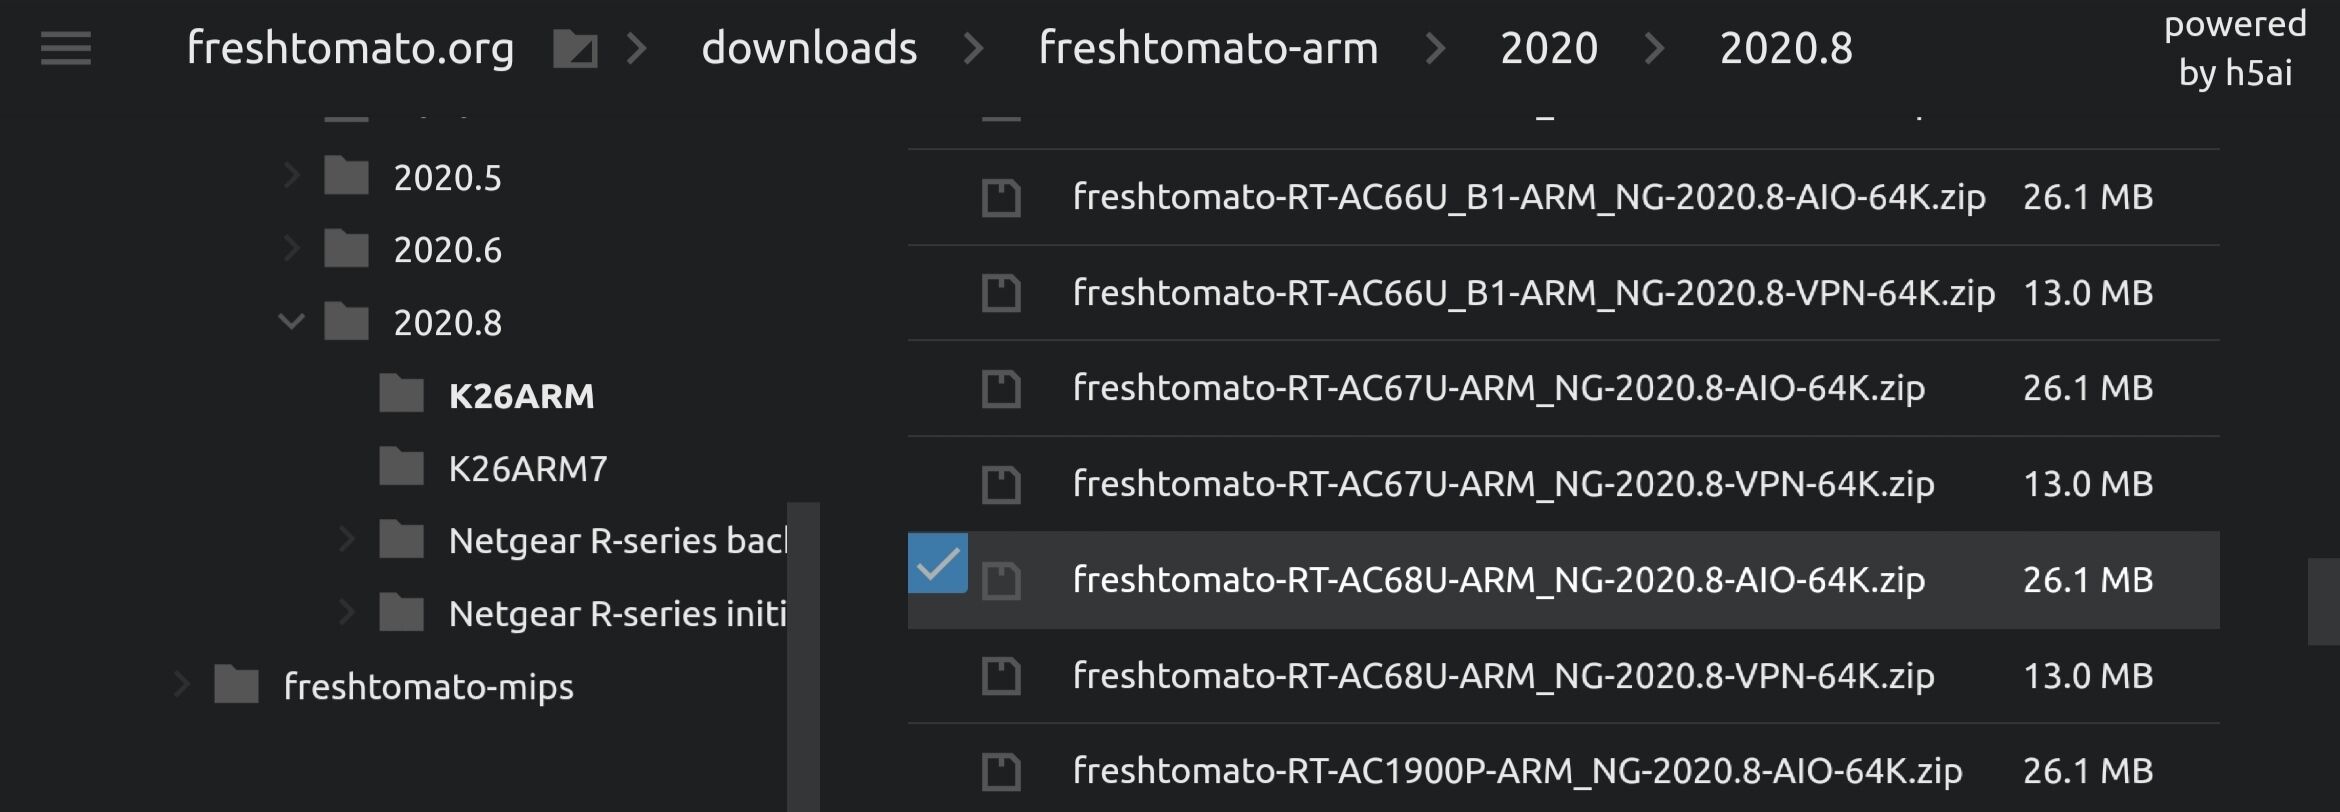Go to the 2020 breadcrumb
The height and width of the screenshot is (812, 2340).
point(1549,48)
